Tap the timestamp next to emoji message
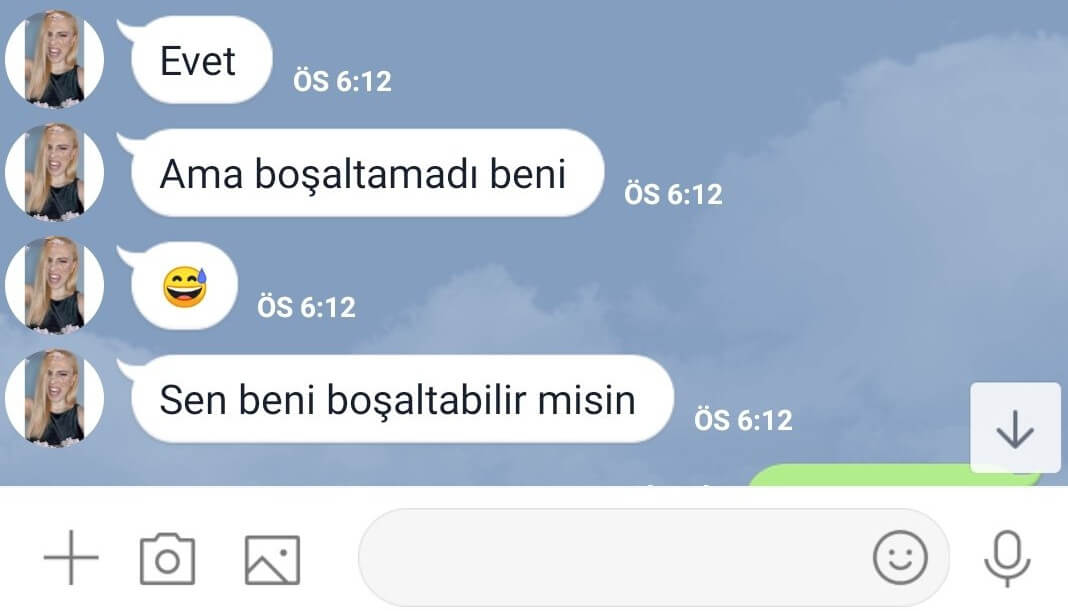 (x=307, y=308)
